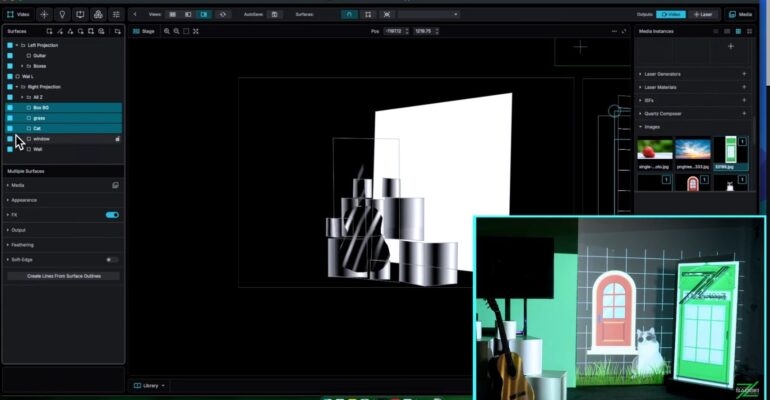Add a line surface from Surfaces toolbar
The width and height of the screenshot is (770, 400).
click(60, 31)
